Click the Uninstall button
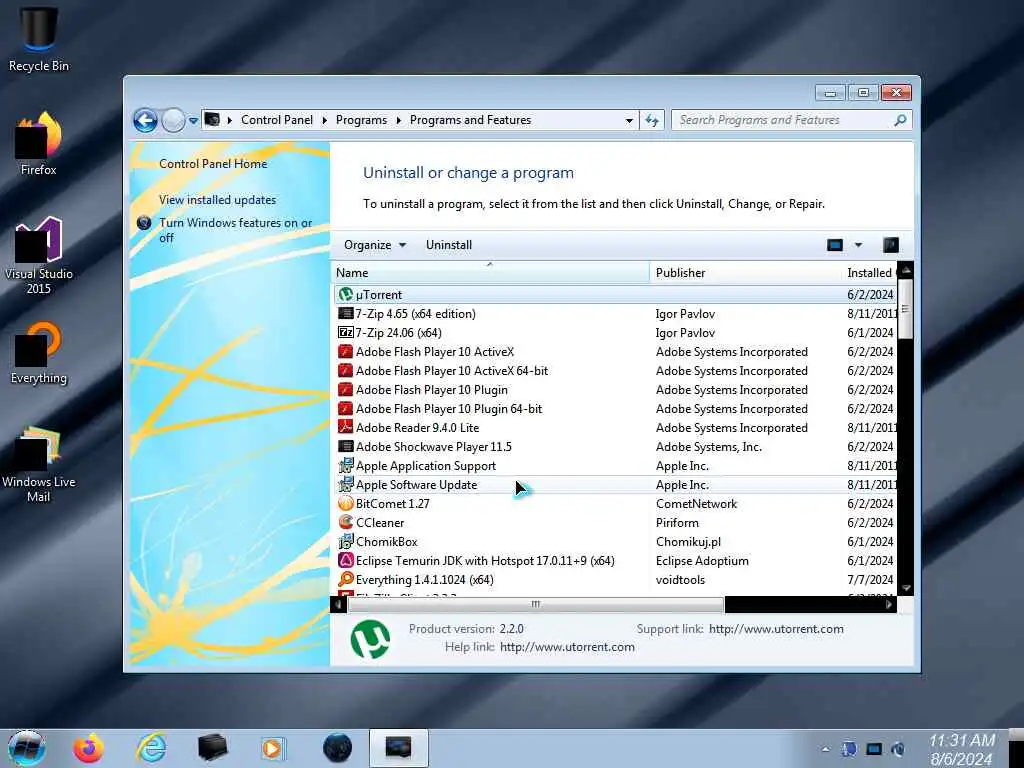 (x=449, y=245)
